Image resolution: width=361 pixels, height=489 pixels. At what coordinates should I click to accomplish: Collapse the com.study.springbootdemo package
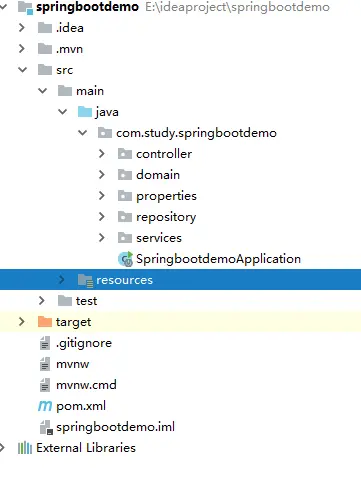[82, 133]
